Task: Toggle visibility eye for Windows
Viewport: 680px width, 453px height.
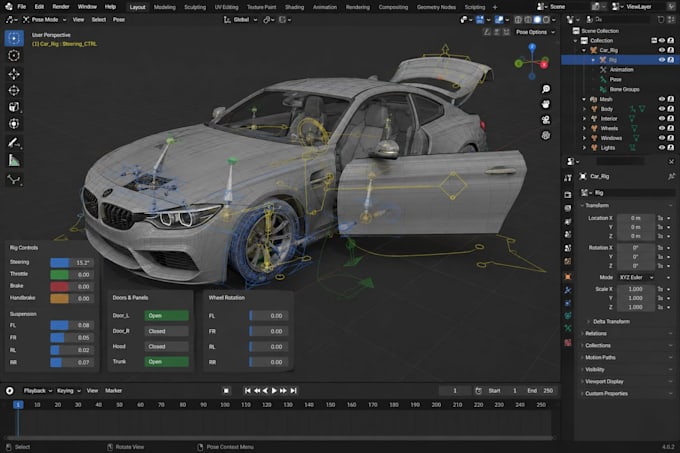Action: (662, 138)
